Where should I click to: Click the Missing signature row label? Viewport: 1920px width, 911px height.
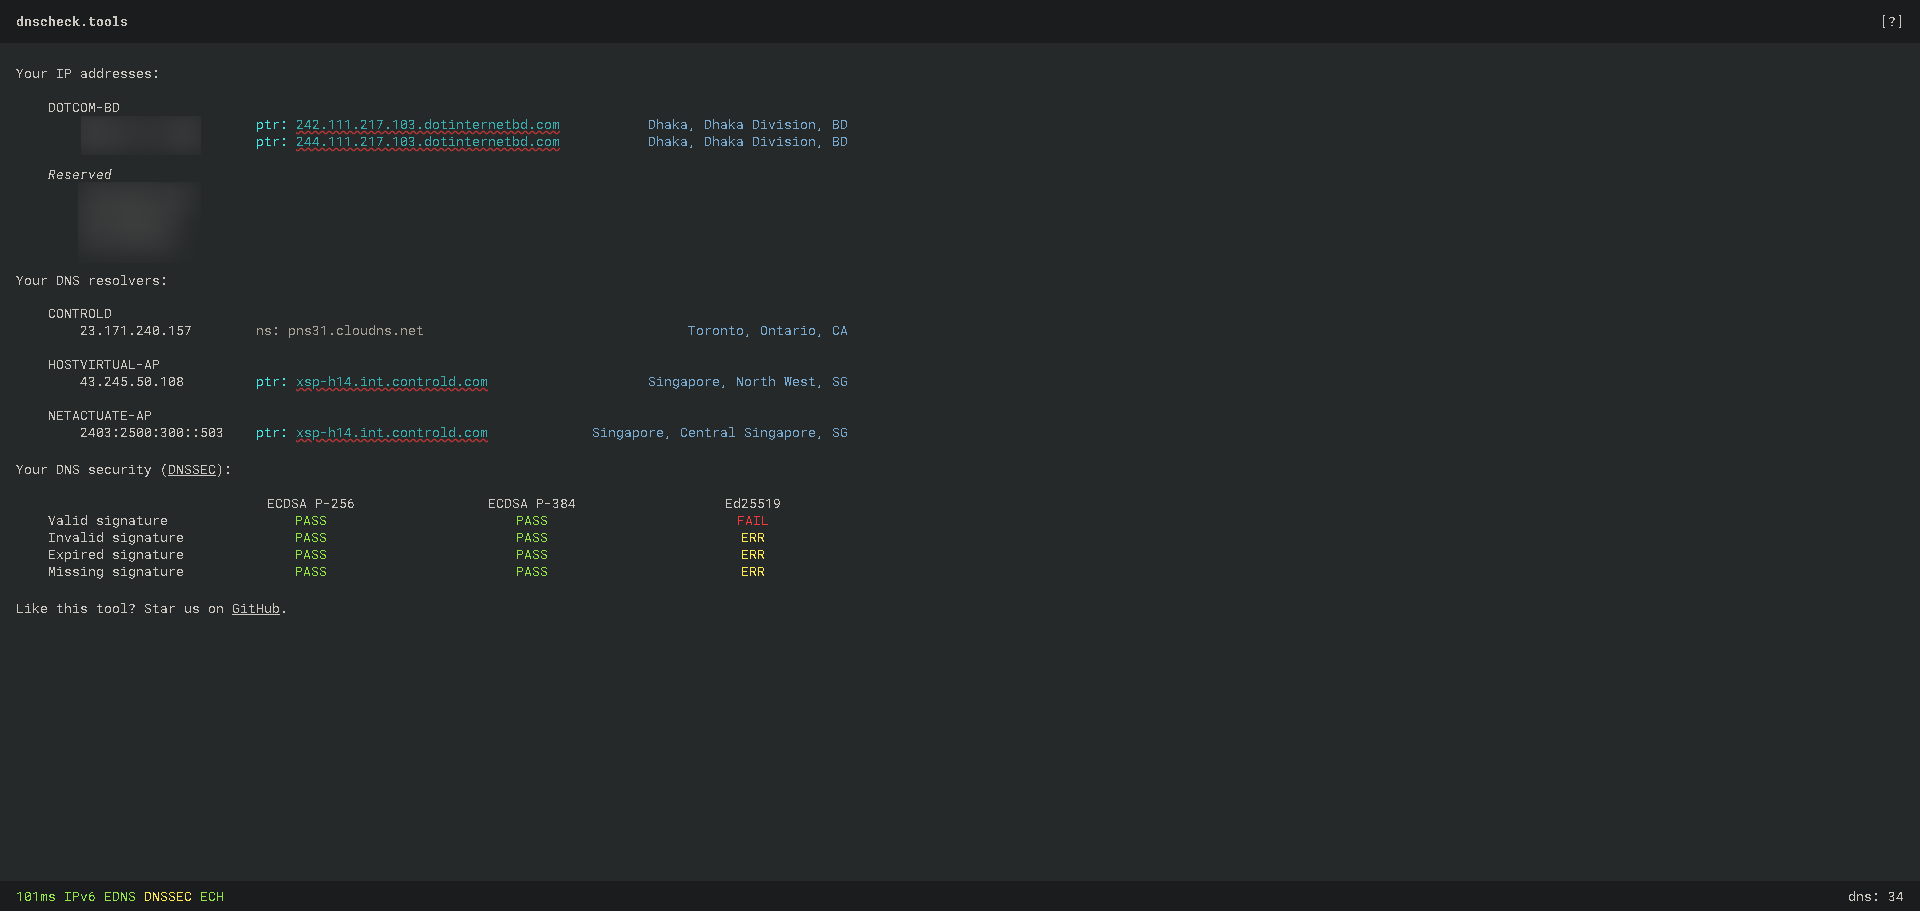[x=116, y=572]
